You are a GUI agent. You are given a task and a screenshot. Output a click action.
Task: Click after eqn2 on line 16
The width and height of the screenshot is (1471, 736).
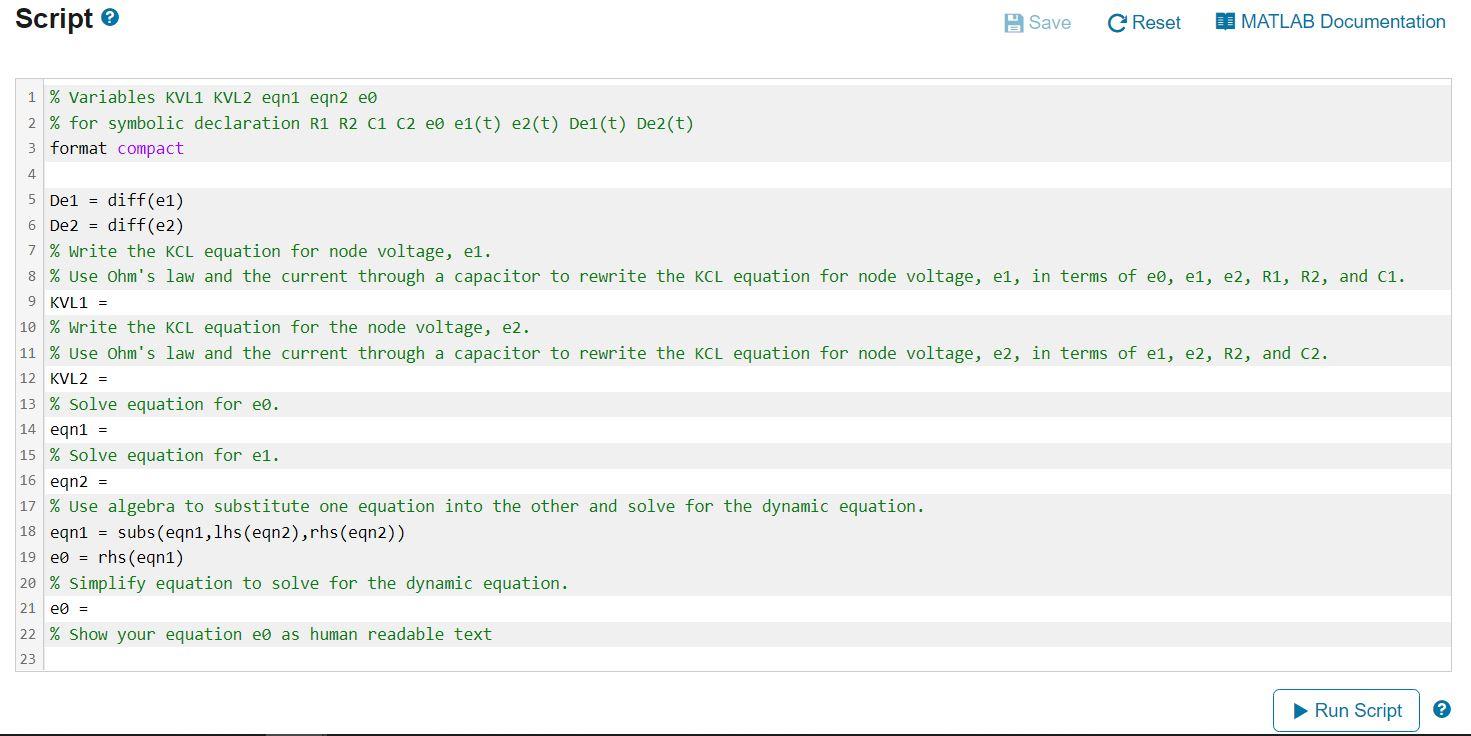point(110,480)
